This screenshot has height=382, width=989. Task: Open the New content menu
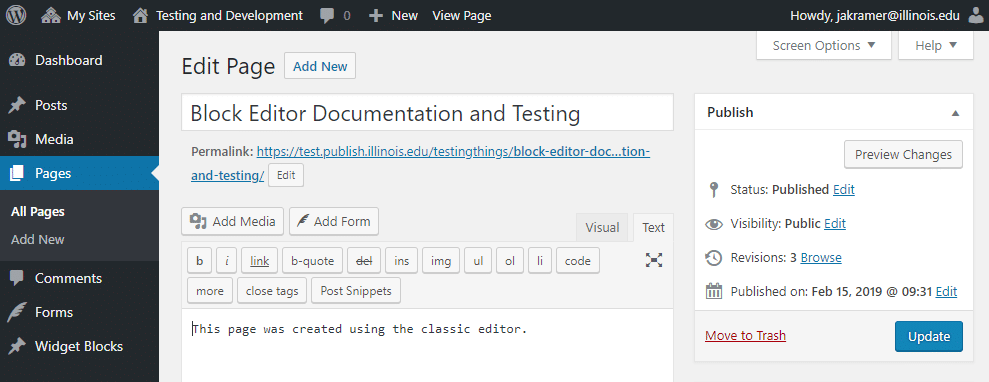(x=393, y=16)
